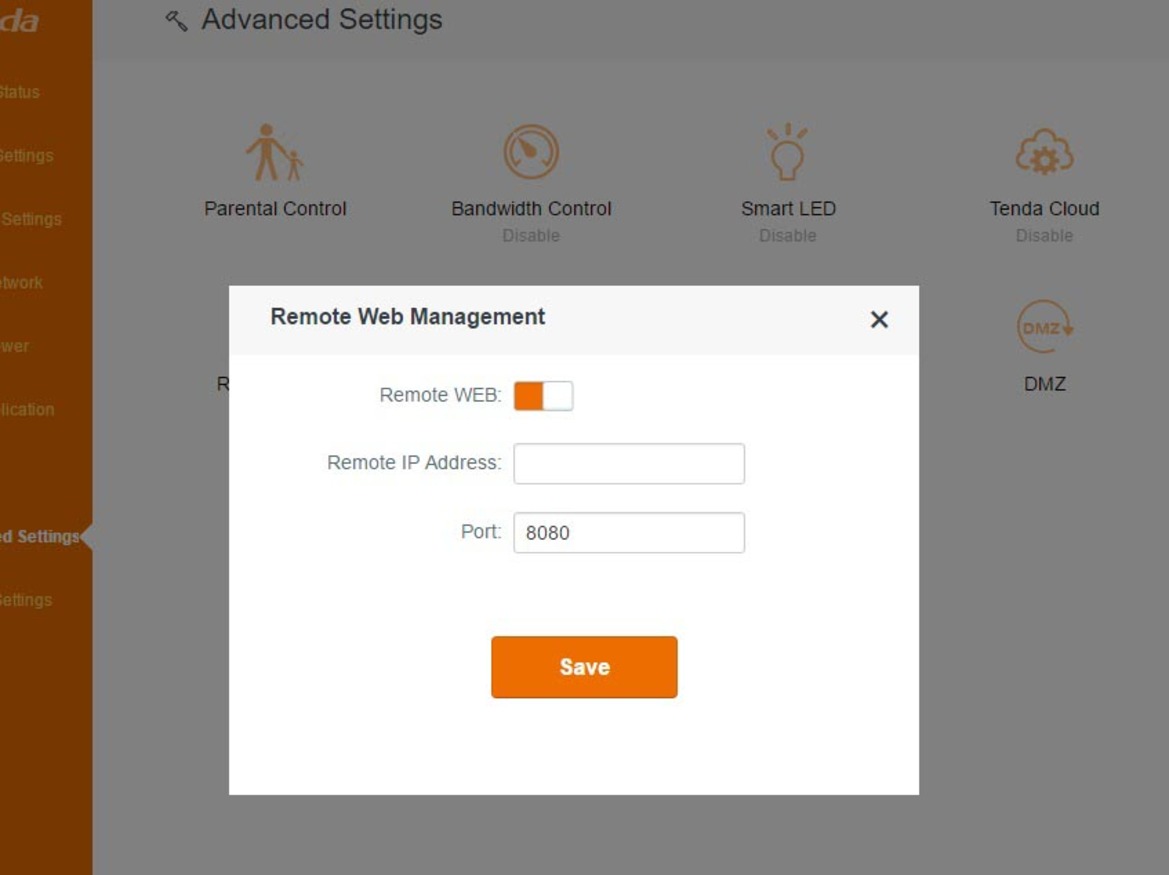Click Disable status under Smart LED
This screenshot has width=1169, height=875.
787,236
